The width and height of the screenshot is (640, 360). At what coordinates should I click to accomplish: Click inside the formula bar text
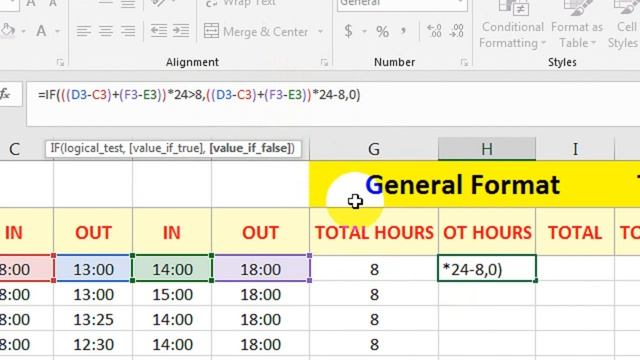[199, 95]
